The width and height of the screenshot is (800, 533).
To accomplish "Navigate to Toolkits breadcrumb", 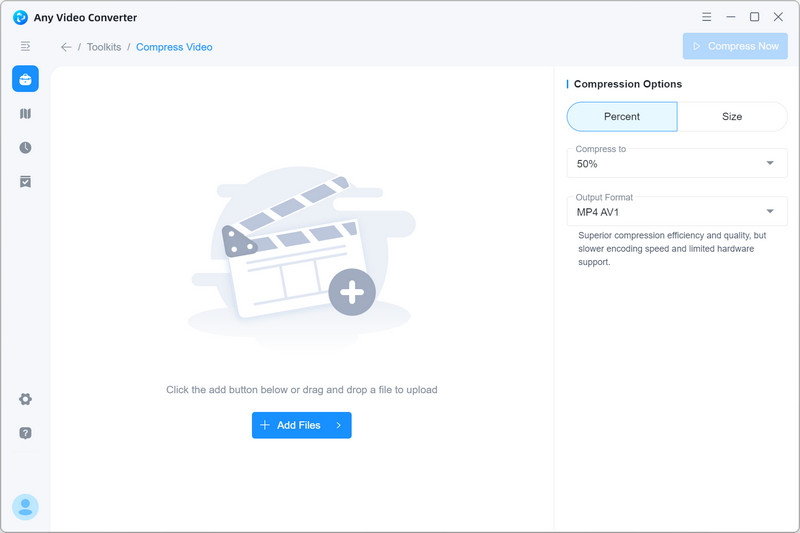I will click(104, 47).
